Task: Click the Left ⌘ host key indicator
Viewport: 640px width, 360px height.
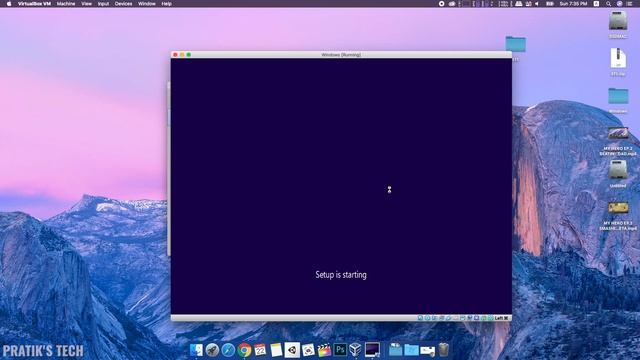Action: [502, 318]
